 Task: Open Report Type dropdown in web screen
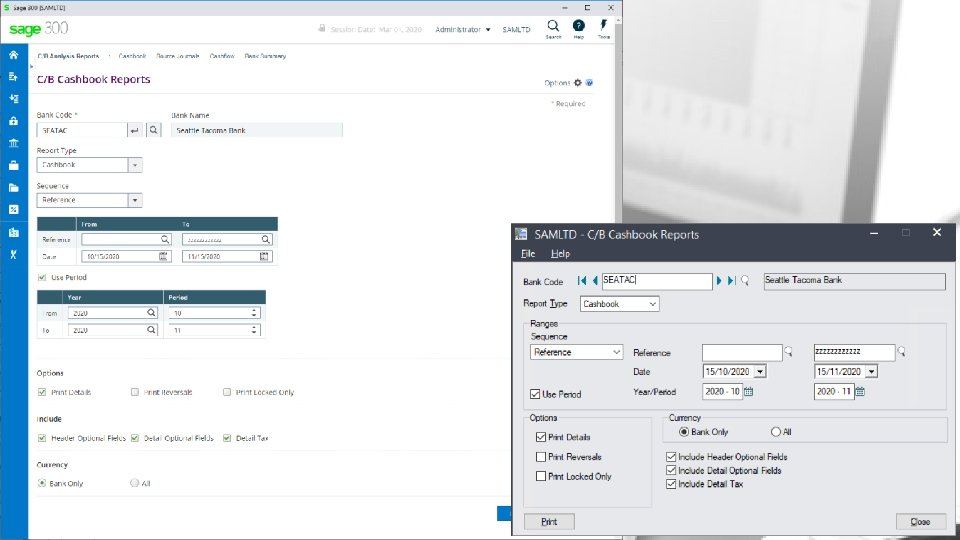(x=135, y=165)
